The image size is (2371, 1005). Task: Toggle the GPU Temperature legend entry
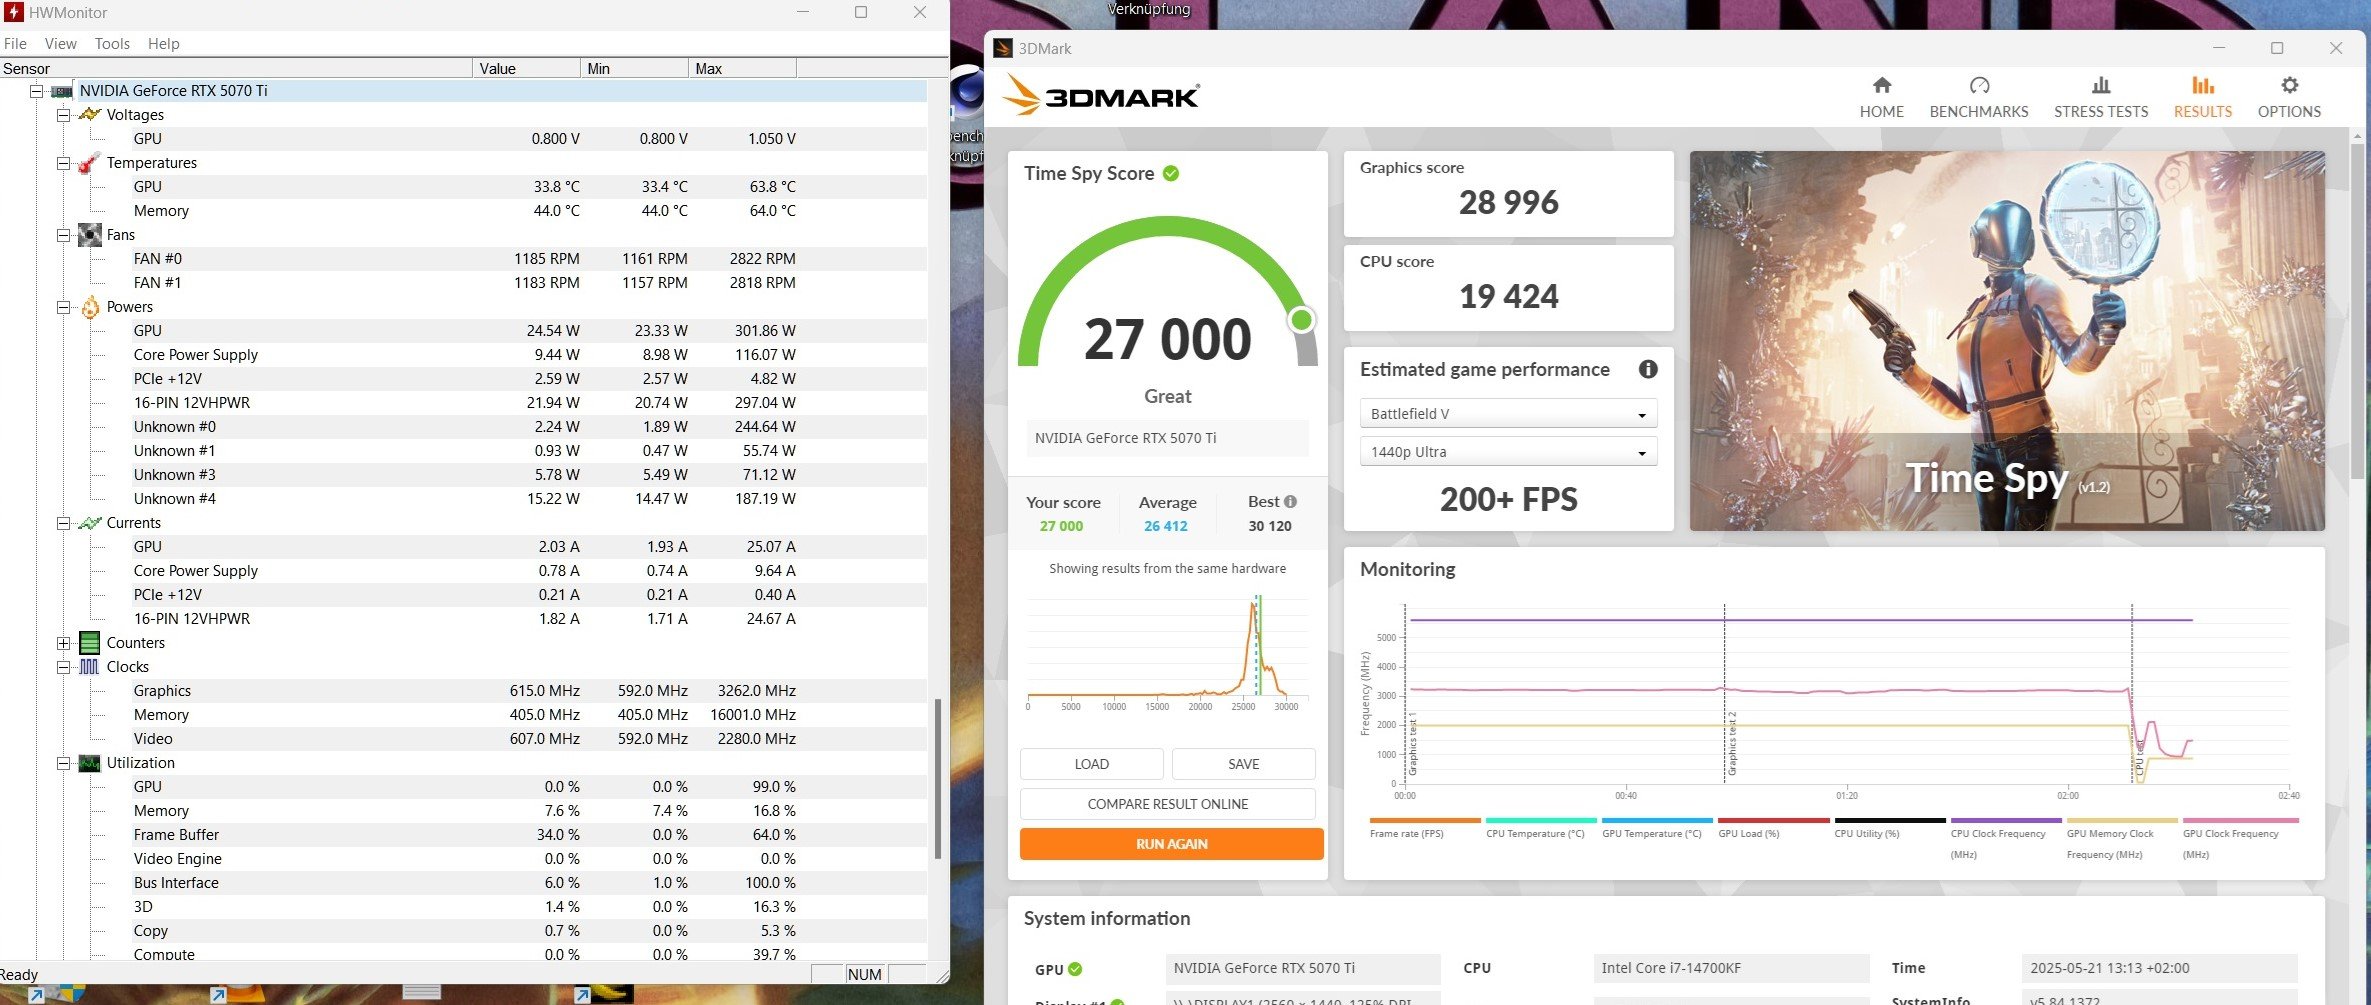click(x=1657, y=829)
